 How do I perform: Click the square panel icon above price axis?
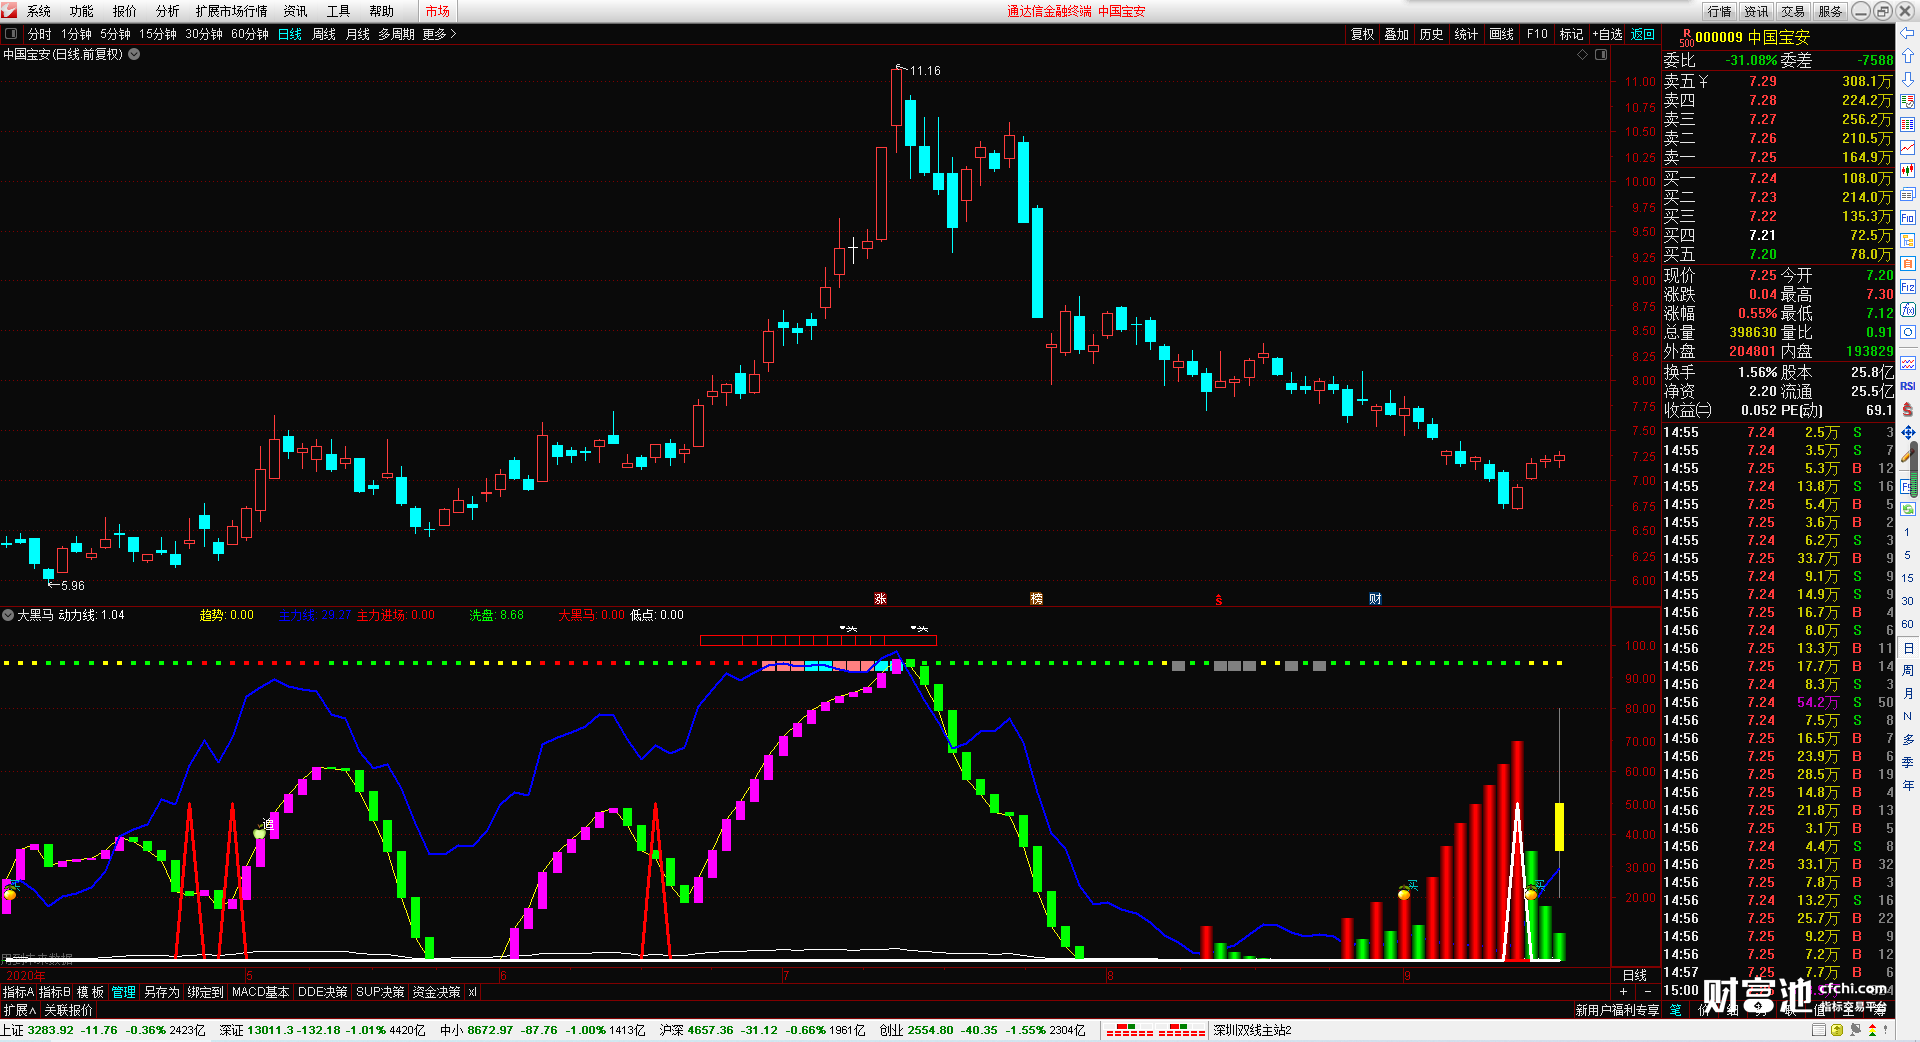tap(1601, 54)
